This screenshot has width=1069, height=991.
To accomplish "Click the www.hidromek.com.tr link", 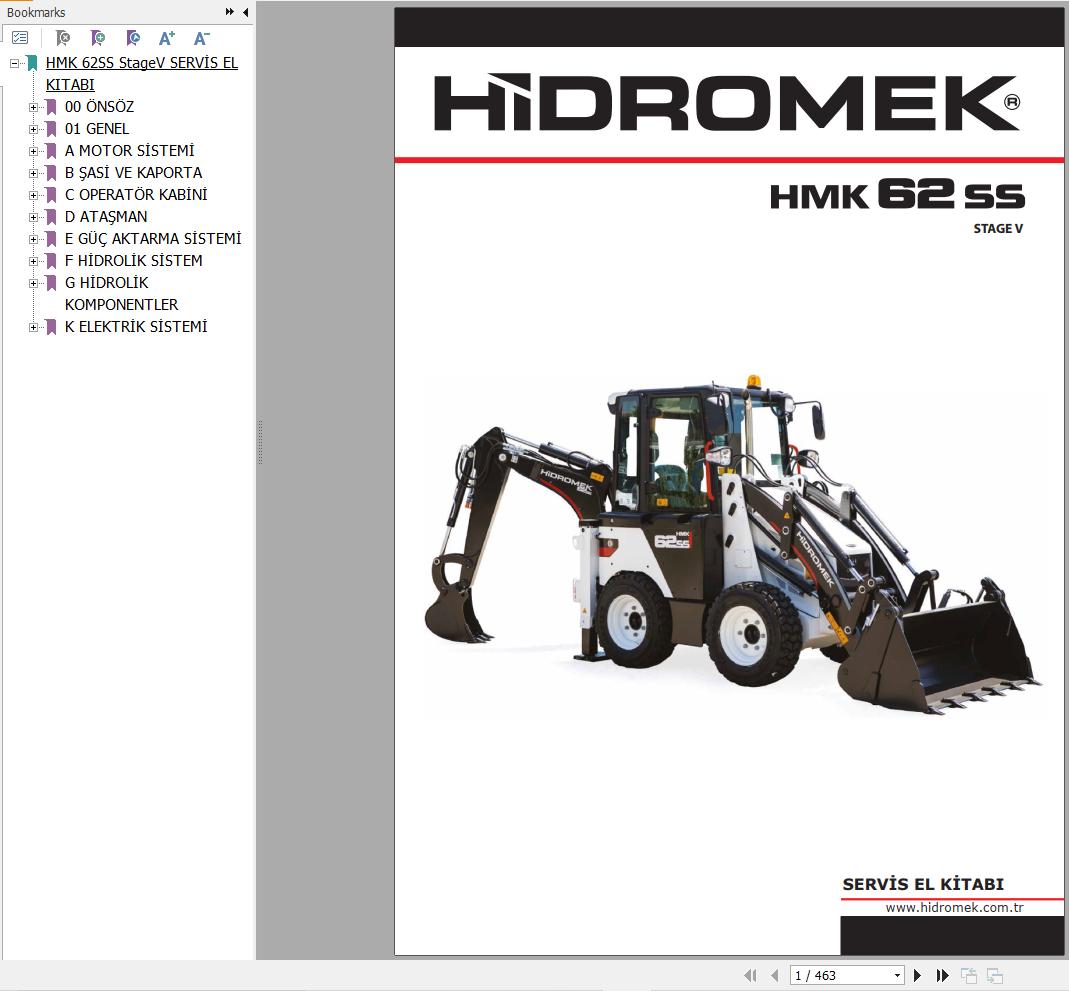I will [x=953, y=907].
